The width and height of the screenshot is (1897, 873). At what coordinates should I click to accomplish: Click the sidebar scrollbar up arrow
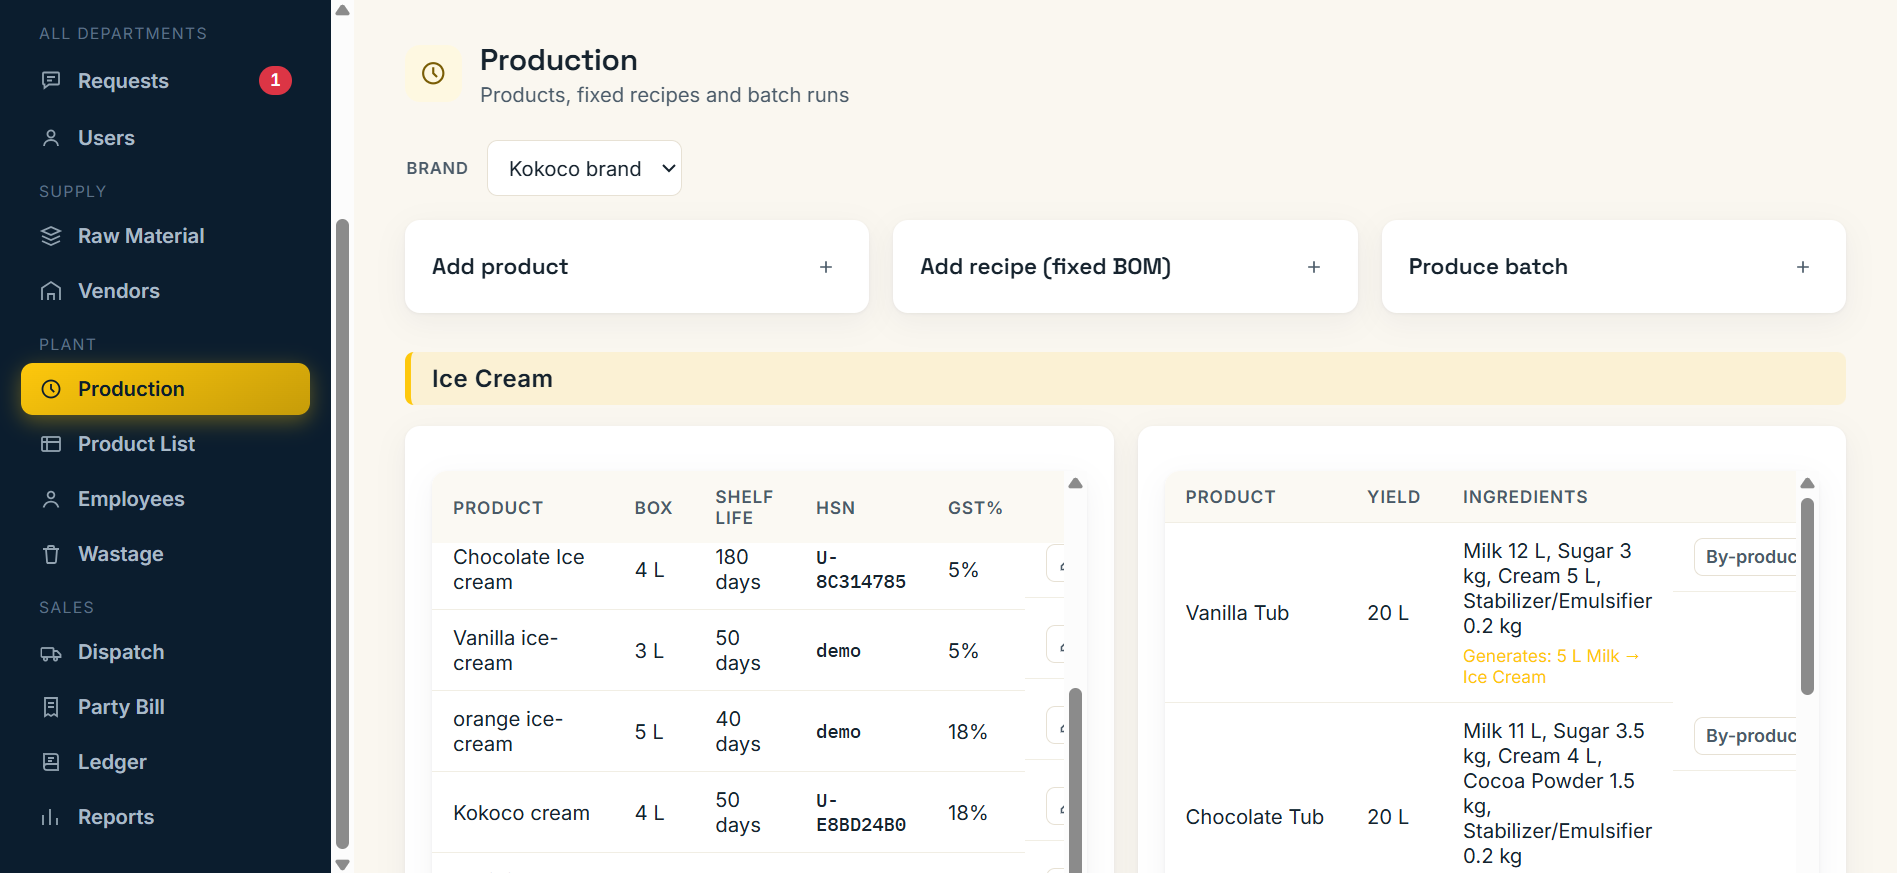point(342,11)
